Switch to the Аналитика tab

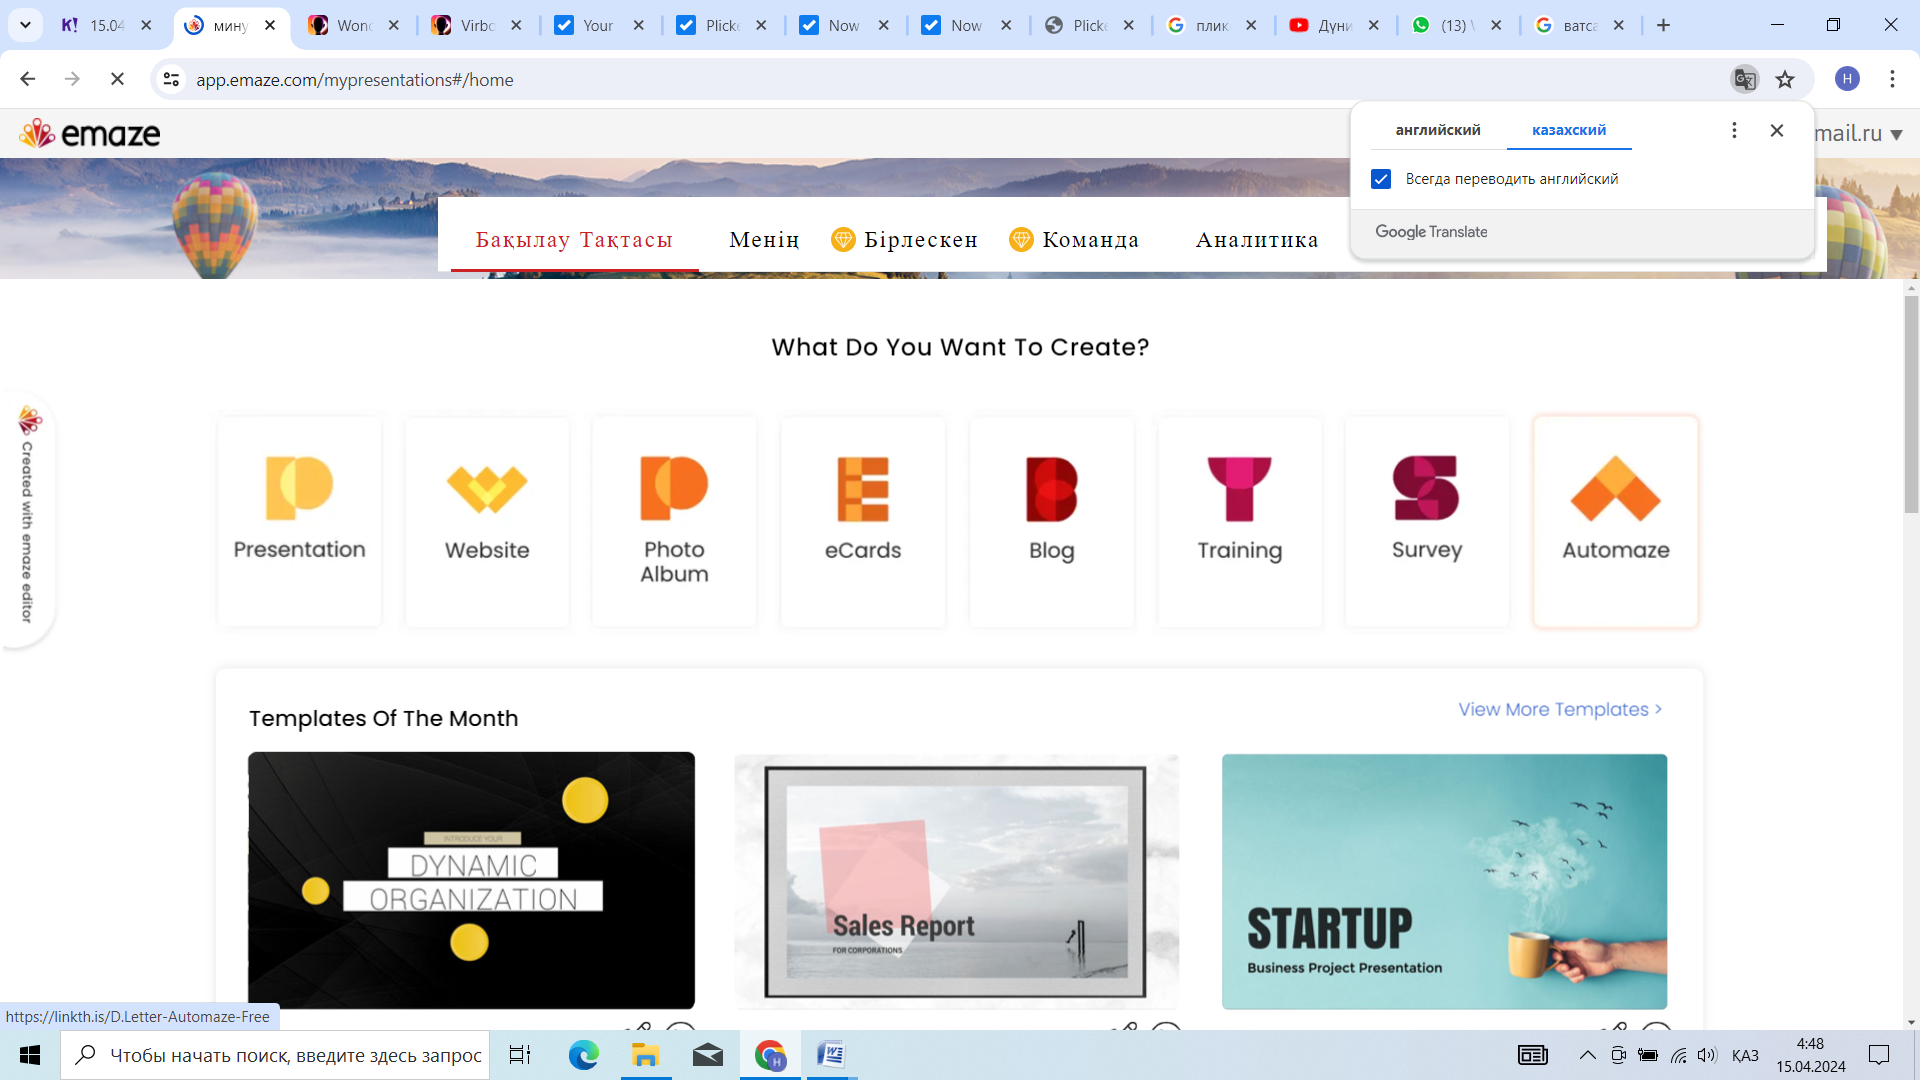tap(1256, 240)
